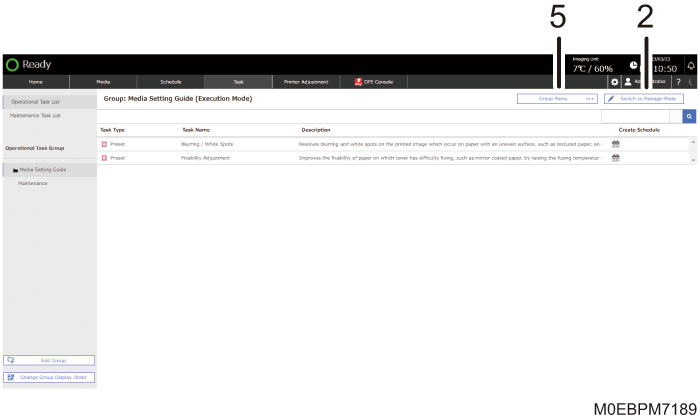Click the blue search magnifier button
Image resolution: width=700 pixels, height=420 pixels.
tap(689, 116)
